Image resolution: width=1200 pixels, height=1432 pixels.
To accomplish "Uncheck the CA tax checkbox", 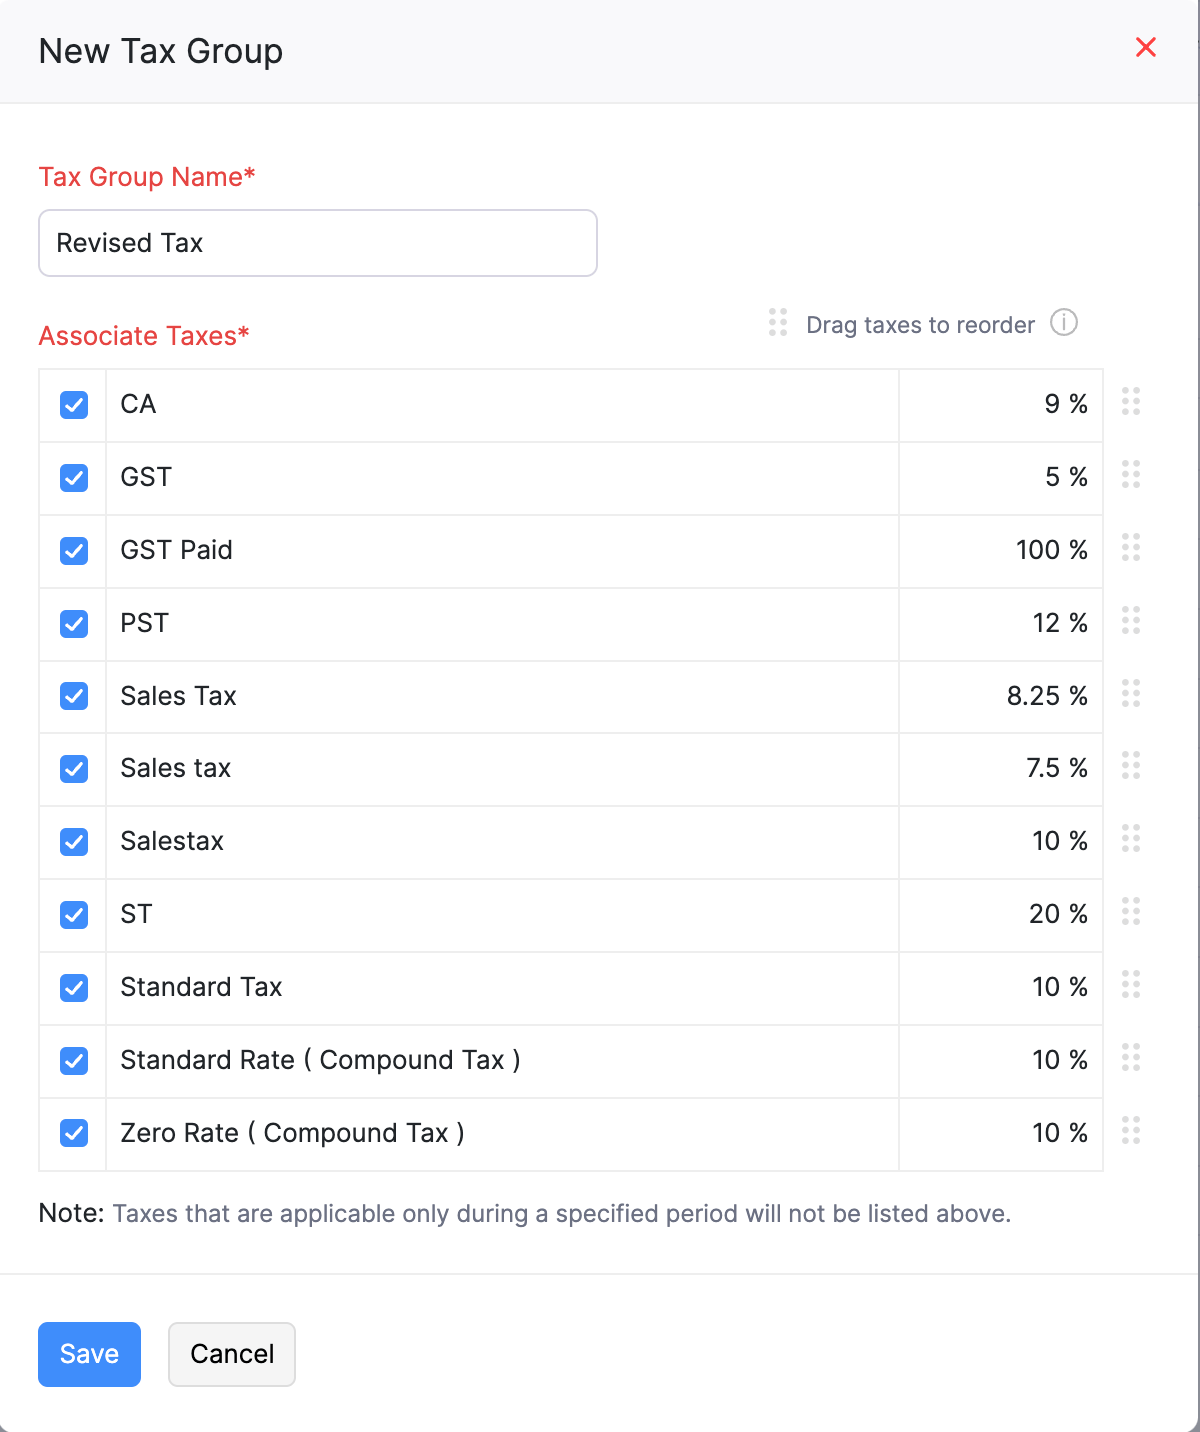I will click(x=73, y=405).
